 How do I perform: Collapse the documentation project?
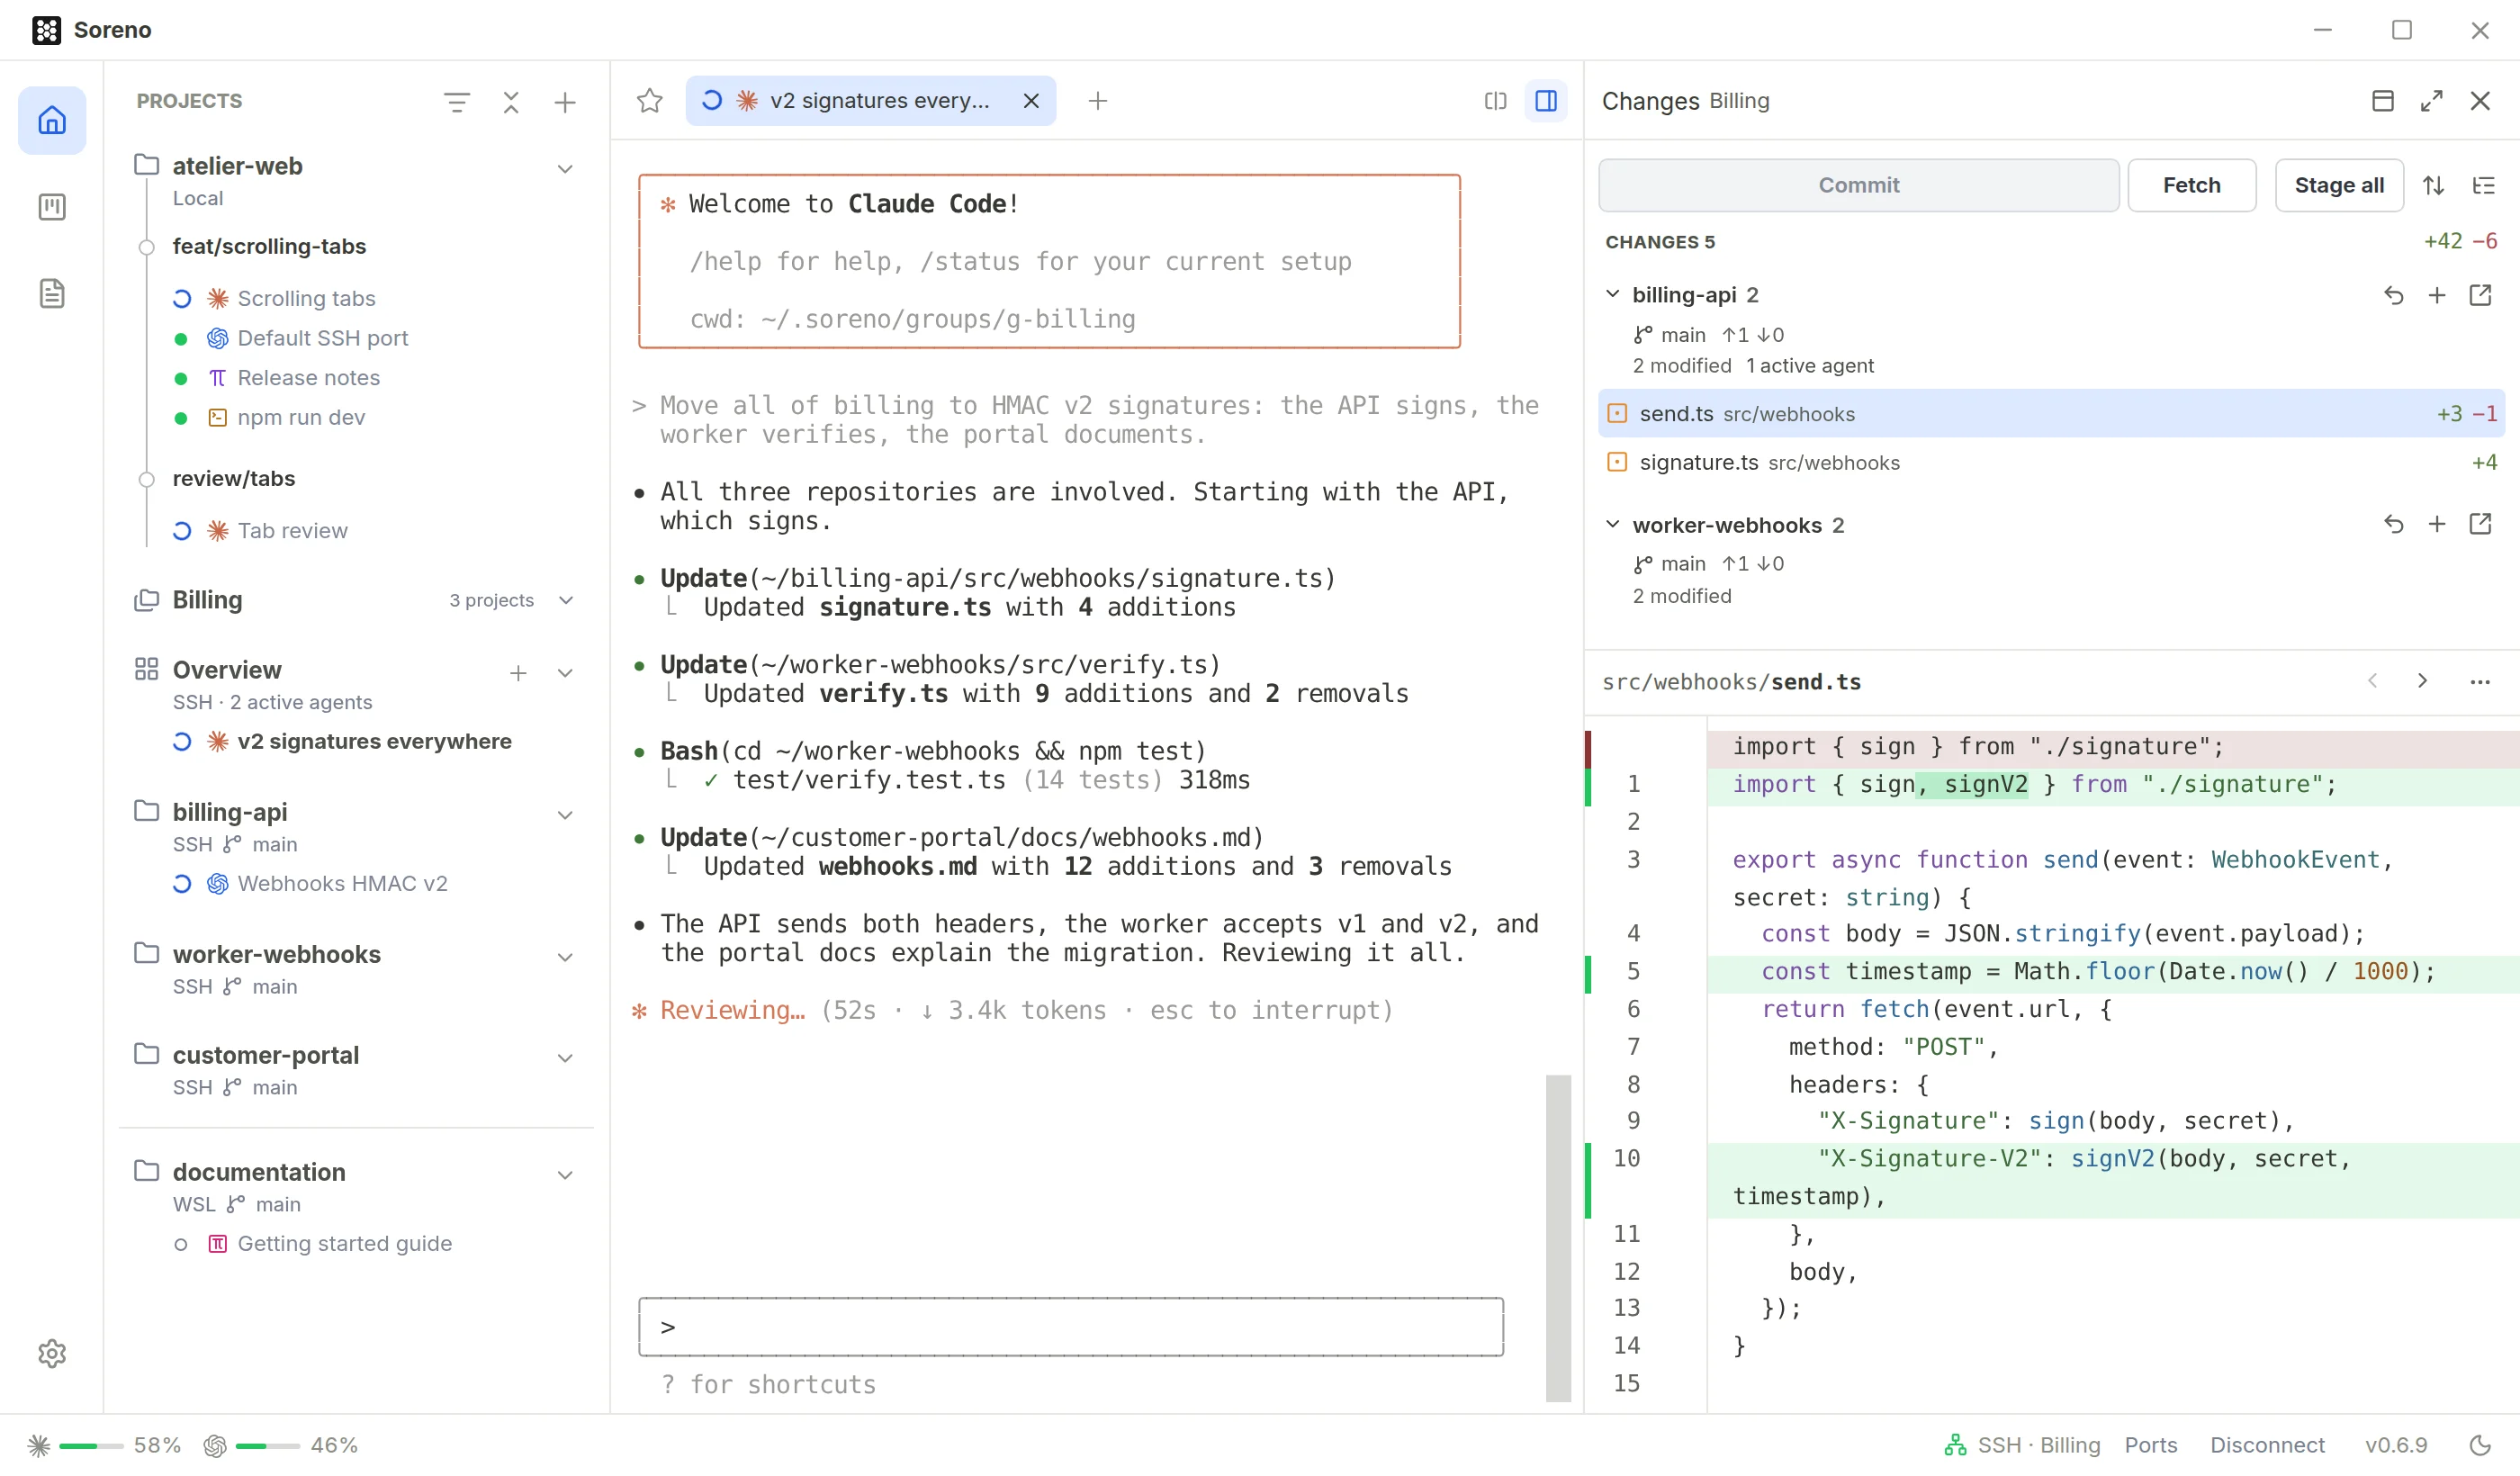[565, 1175]
